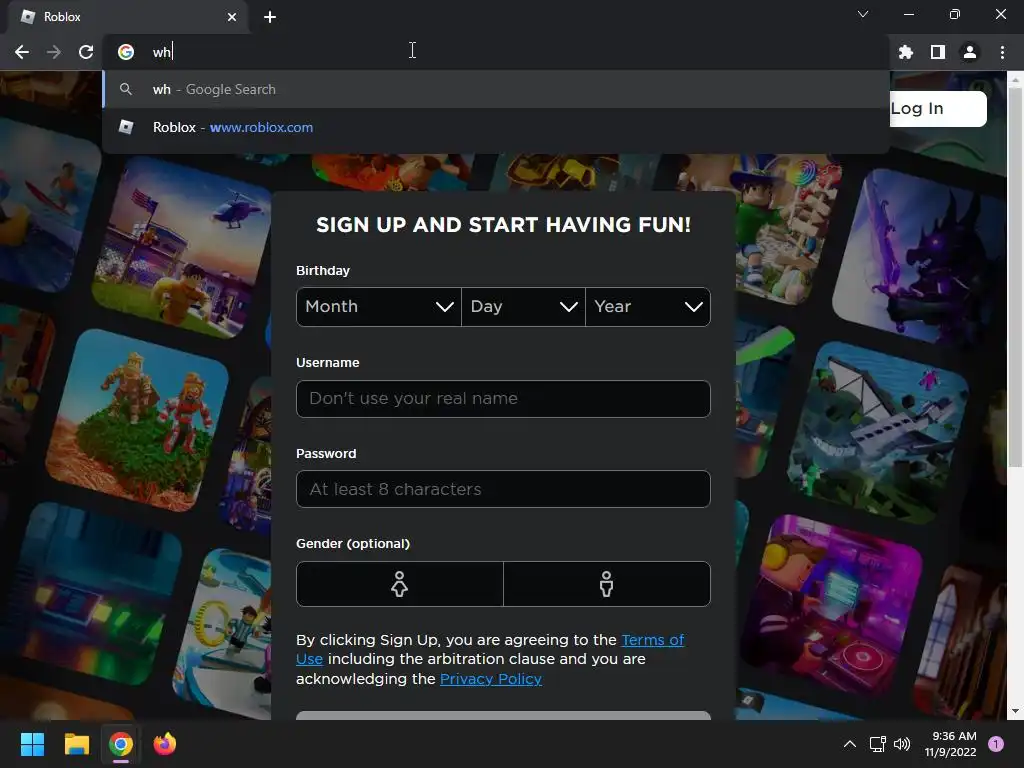Open the Day dropdown
The image size is (1024, 768).
(523, 307)
